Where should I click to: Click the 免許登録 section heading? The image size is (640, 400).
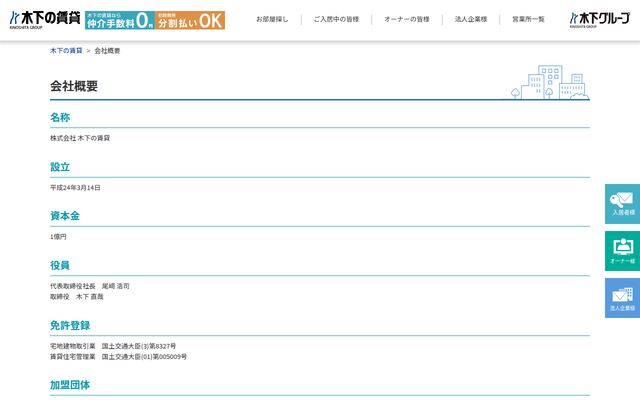[x=70, y=325]
